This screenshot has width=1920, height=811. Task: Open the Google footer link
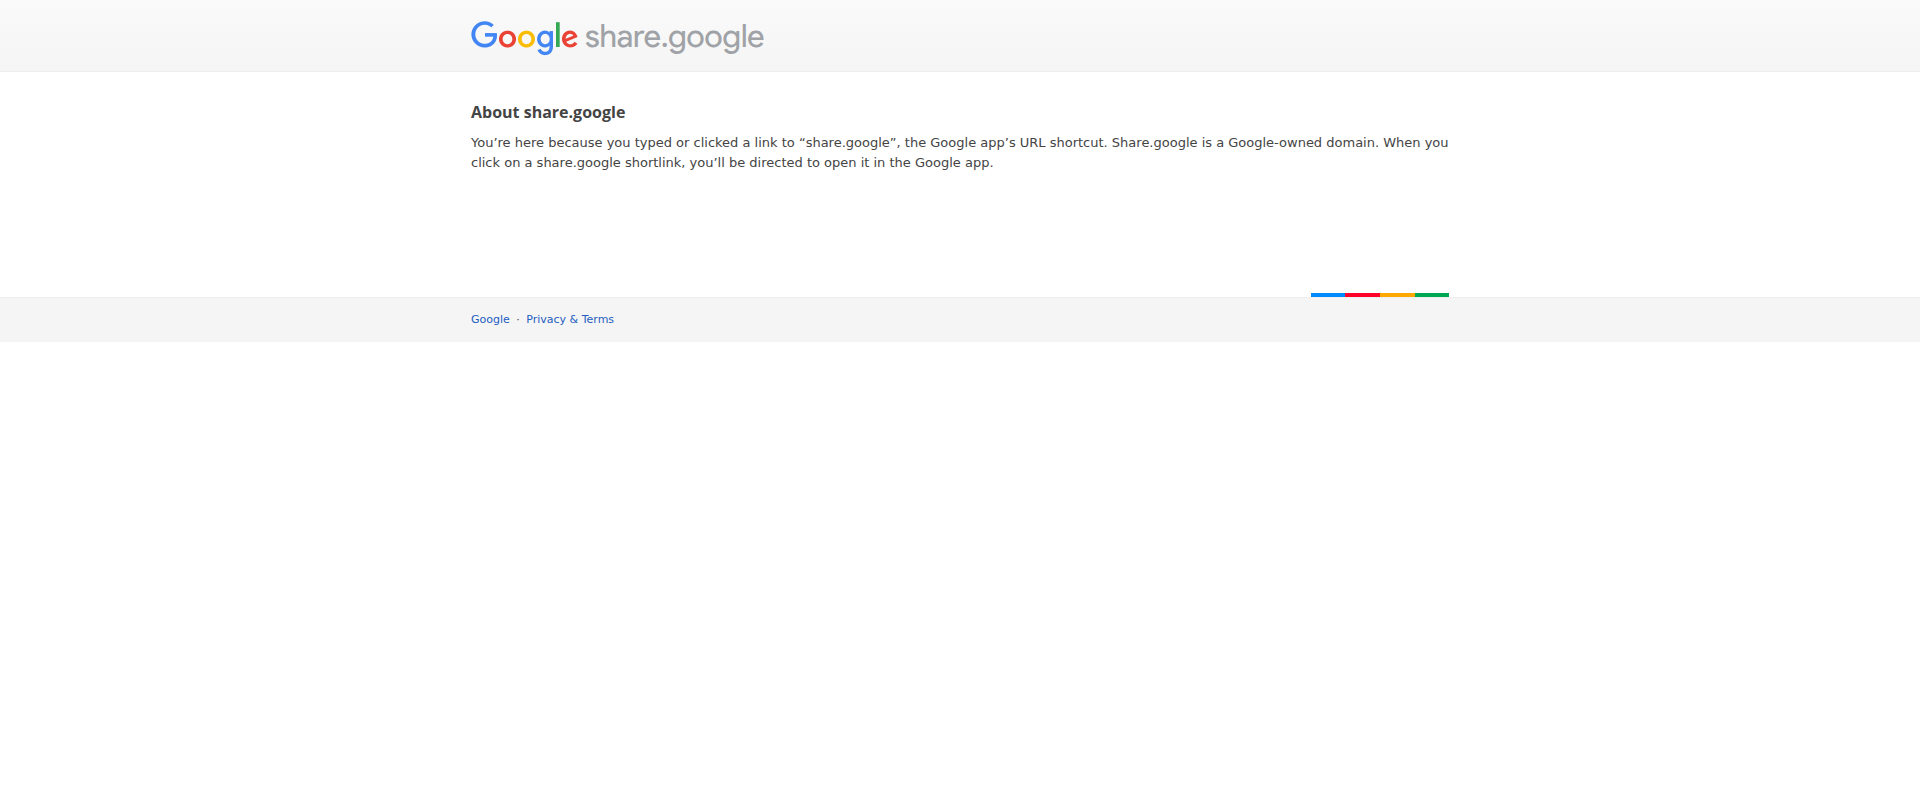point(490,320)
